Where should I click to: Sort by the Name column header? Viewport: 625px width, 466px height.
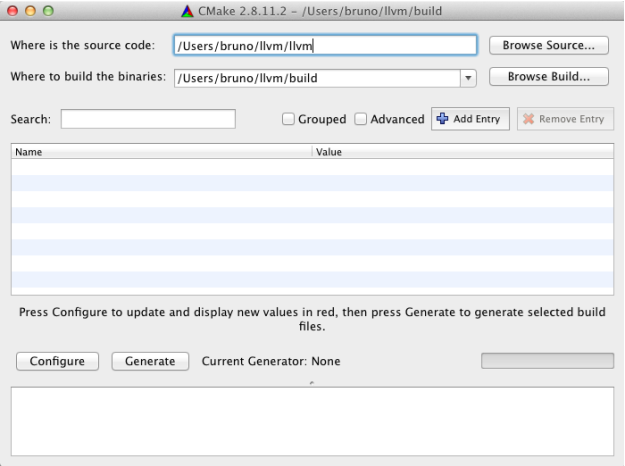point(162,152)
